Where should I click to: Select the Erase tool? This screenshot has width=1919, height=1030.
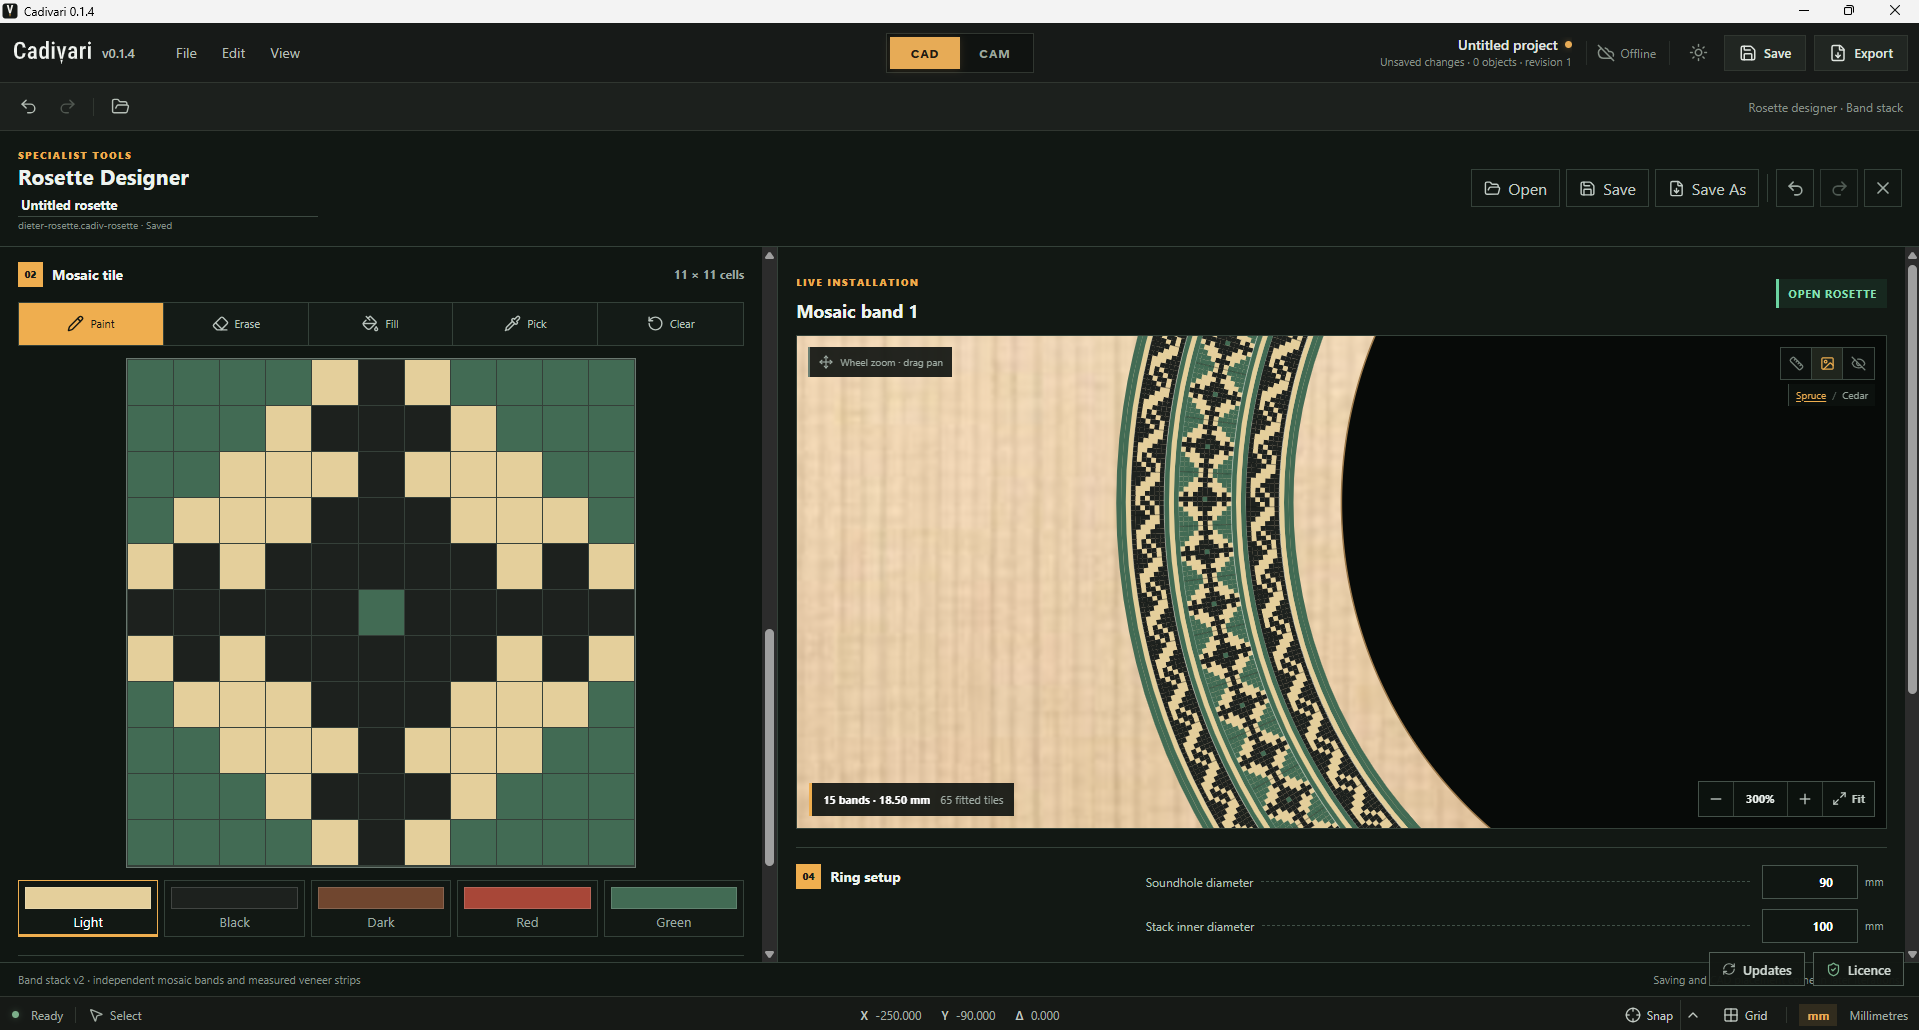click(x=236, y=324)
